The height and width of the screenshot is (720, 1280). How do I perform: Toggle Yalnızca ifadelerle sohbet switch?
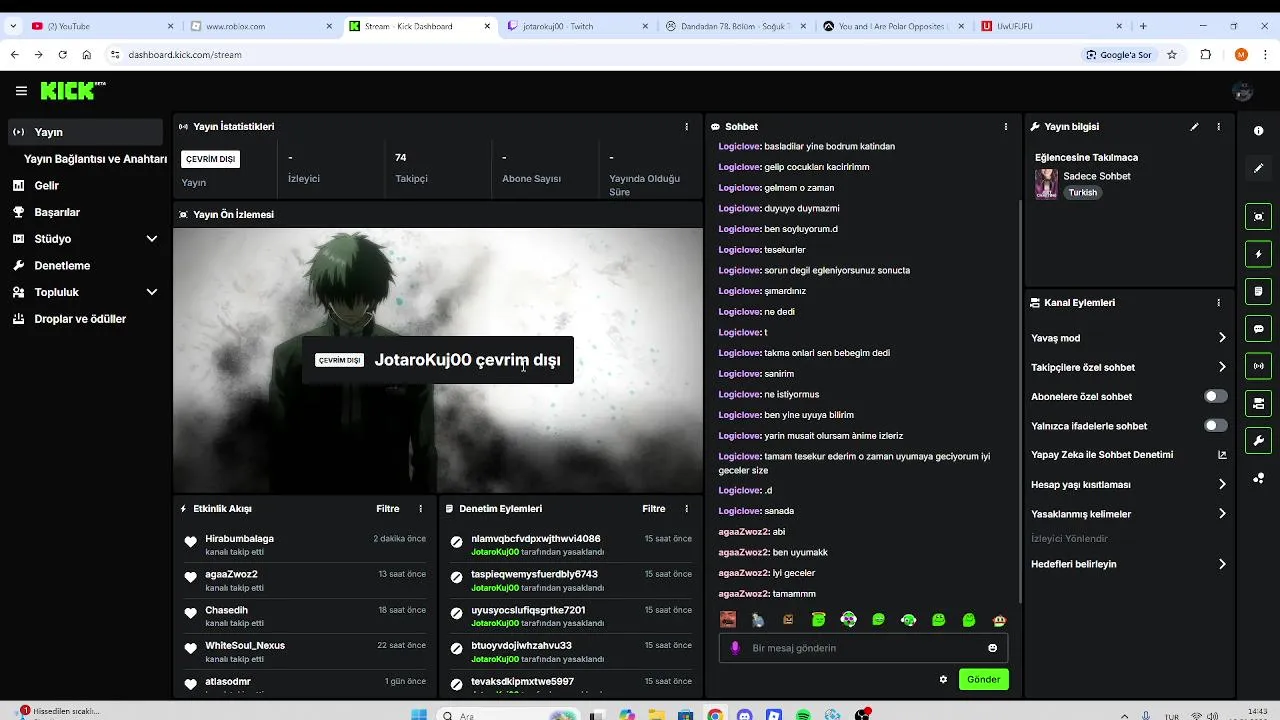tap(1216, 426)
